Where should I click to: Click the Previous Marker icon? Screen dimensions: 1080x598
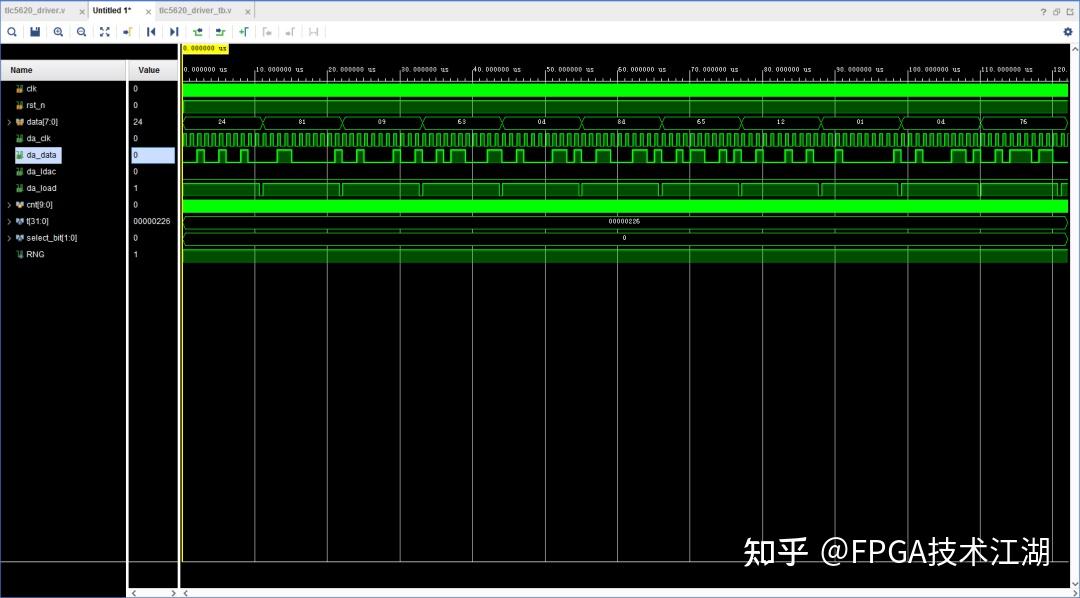coord(267,32)
